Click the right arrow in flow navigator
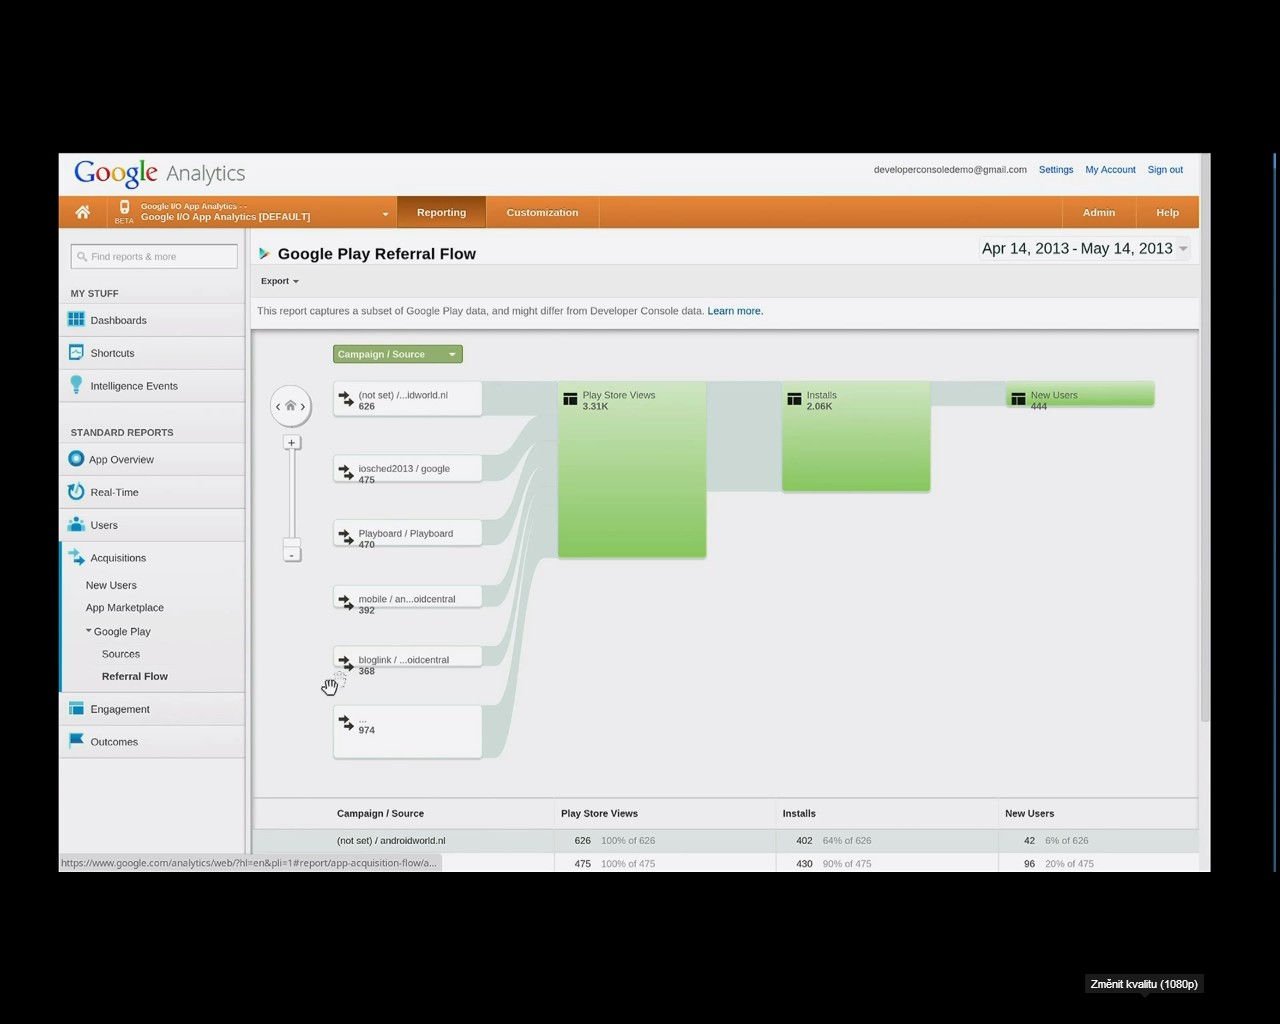1280x1024 pixels. [303, 406]
